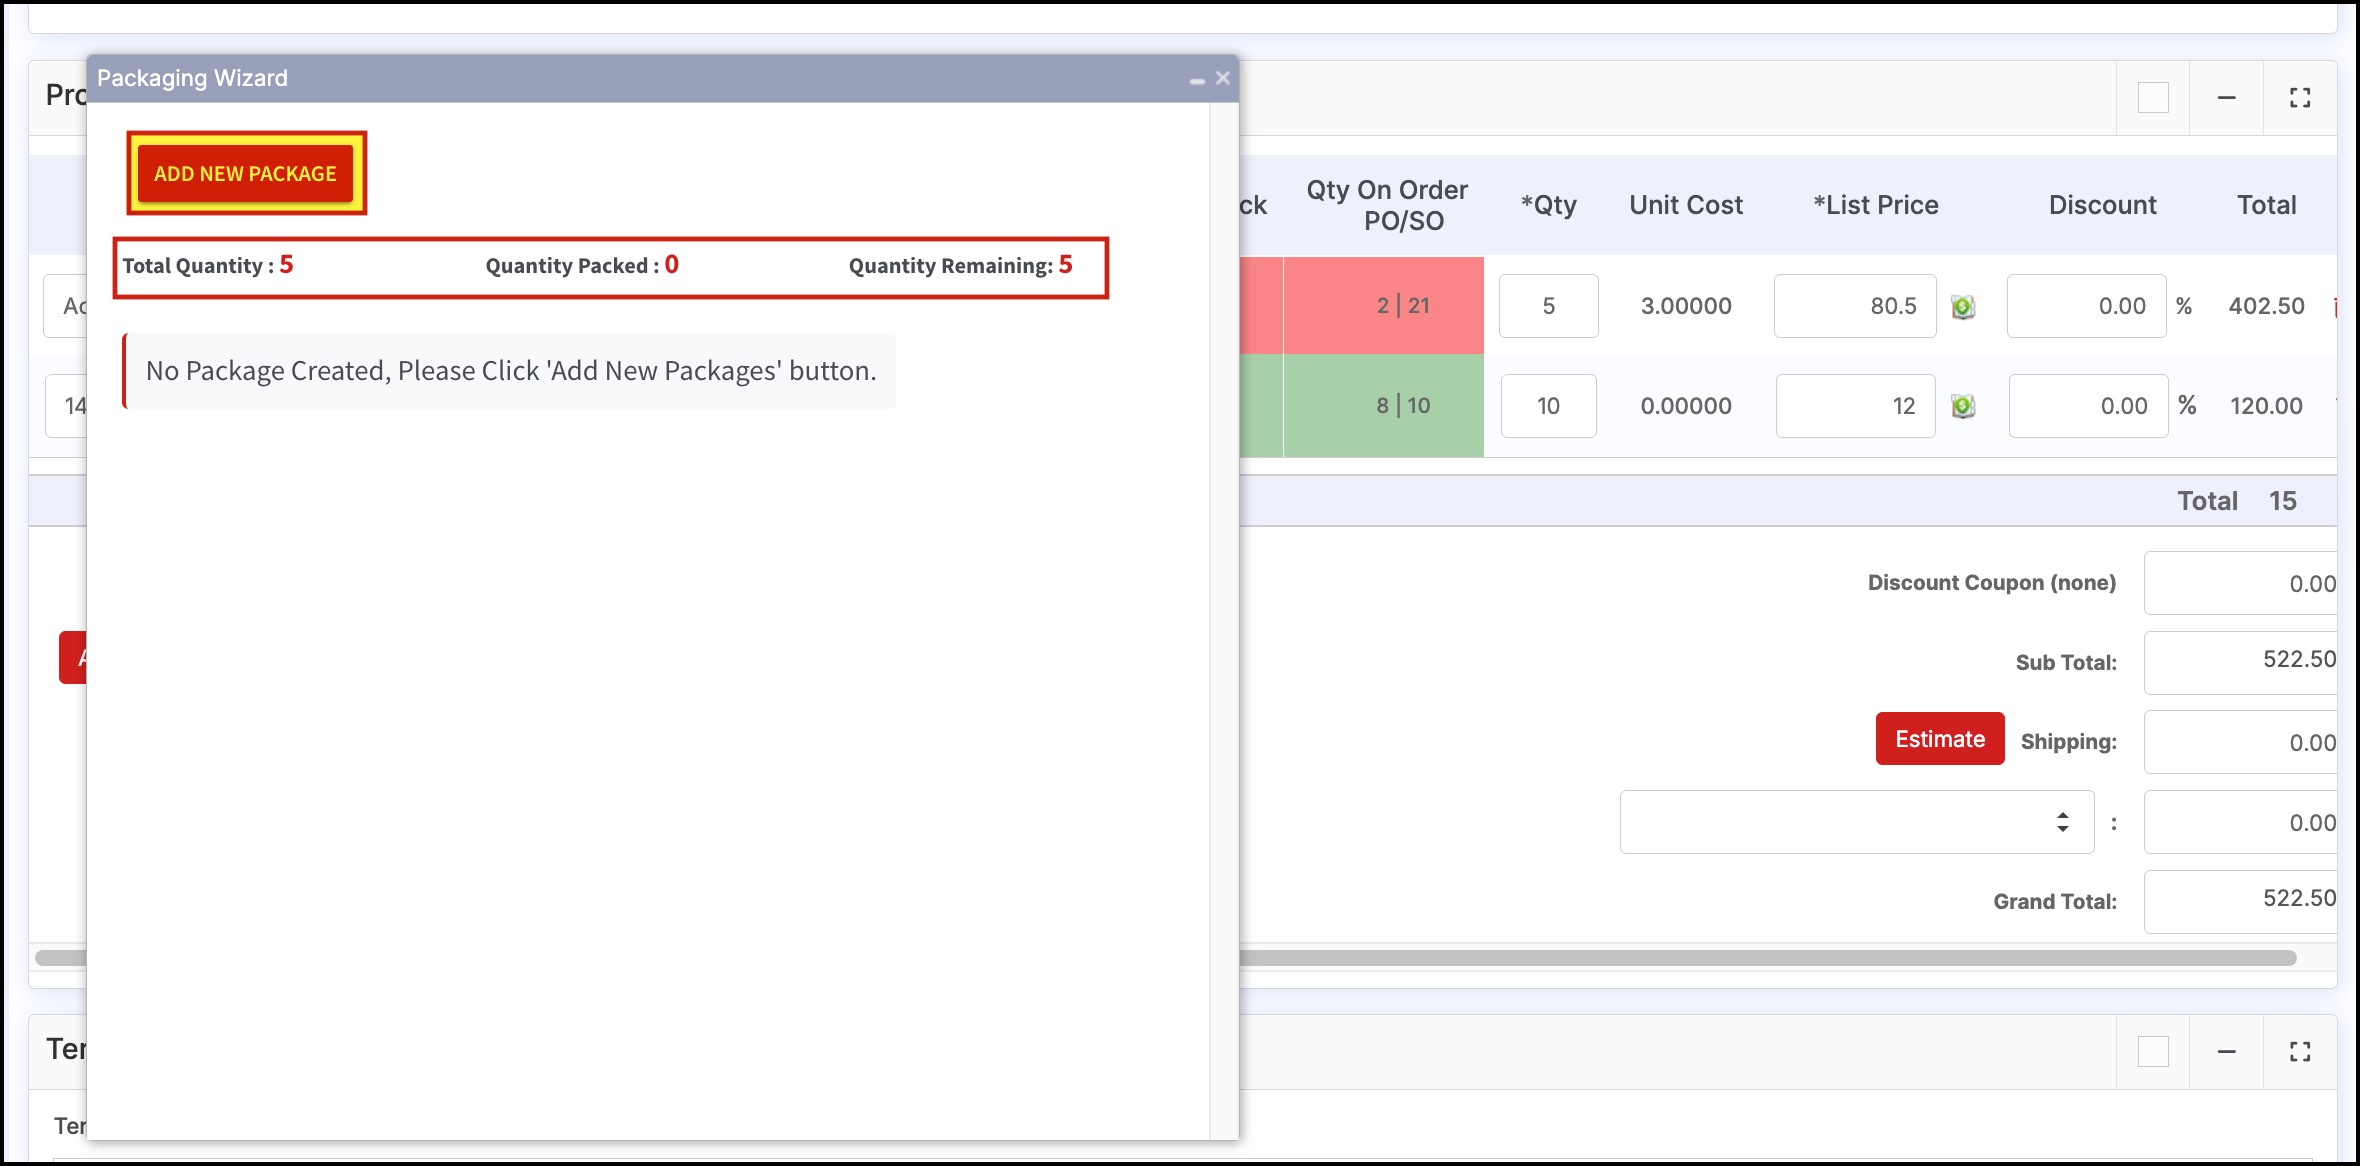
Task: Click the red Estimate shipping button
Action: coord(1939,739)
